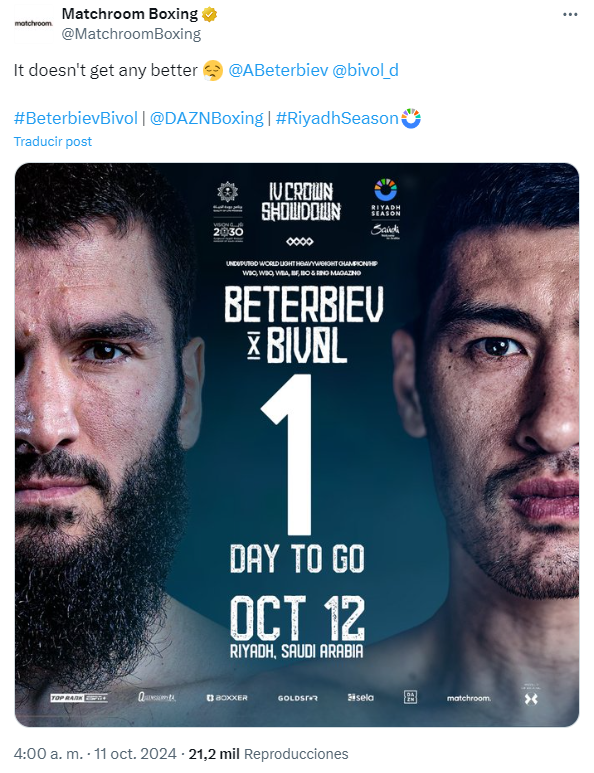Click the sela sponsor logo

point(360,698)
